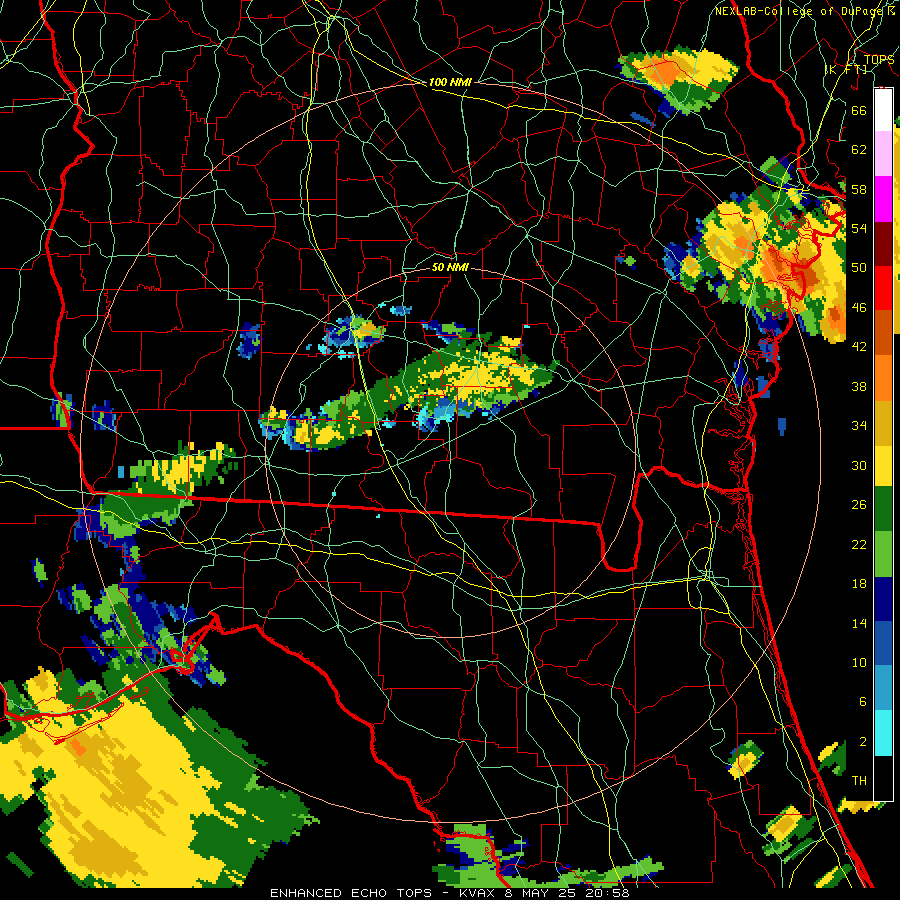Click the 54 value on the legend

click(x=859, y=228)
